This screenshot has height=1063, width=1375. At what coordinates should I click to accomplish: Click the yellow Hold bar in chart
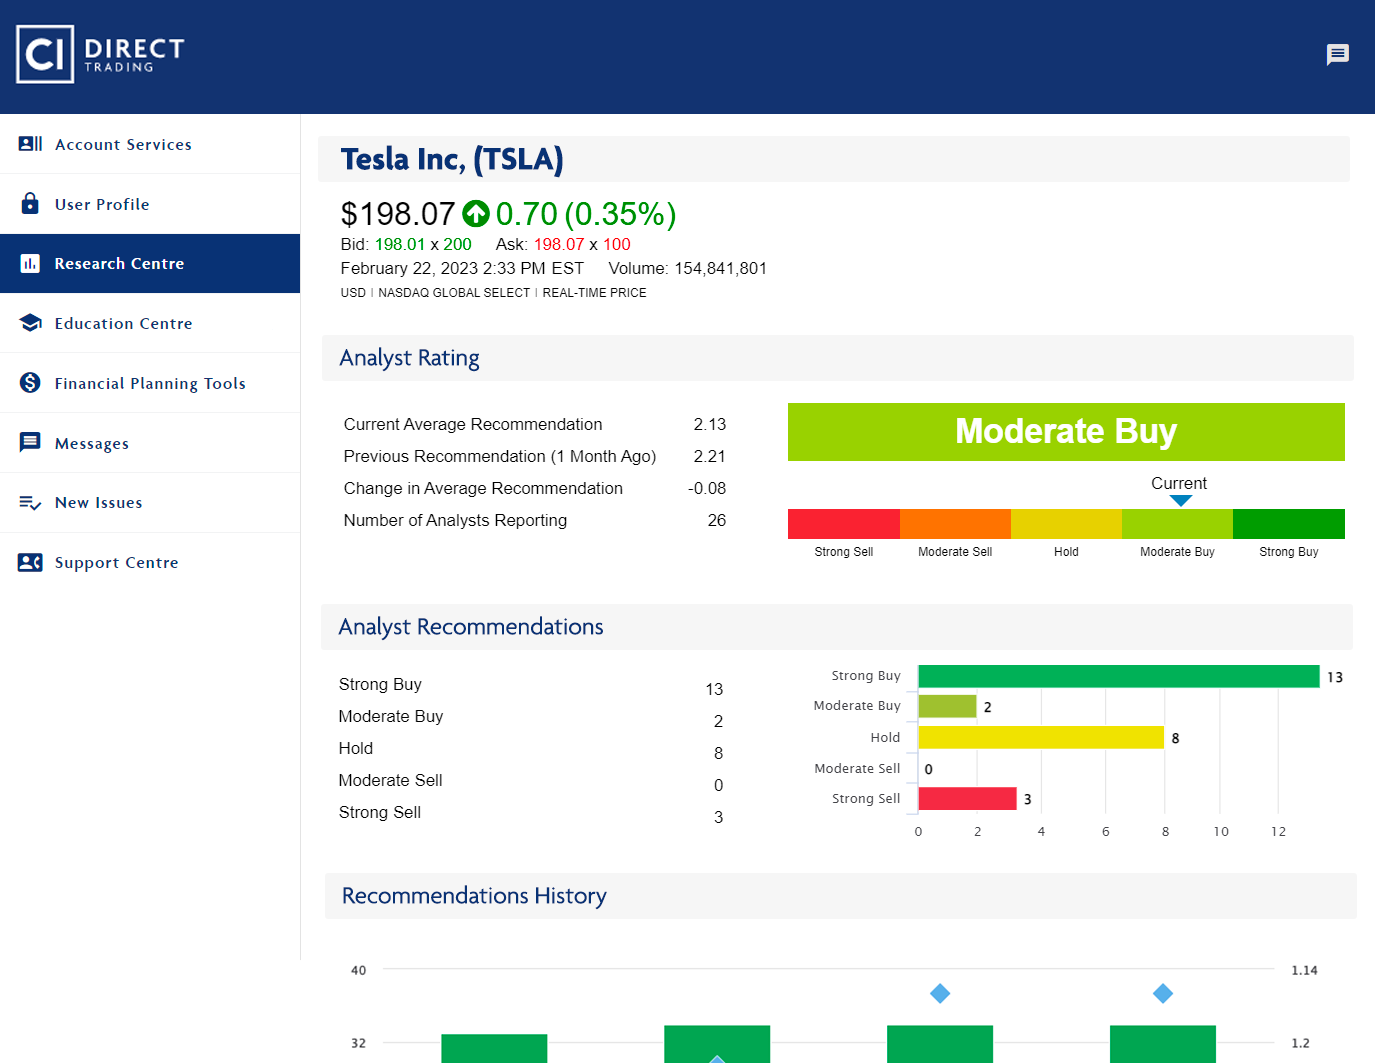(1040, 738)
